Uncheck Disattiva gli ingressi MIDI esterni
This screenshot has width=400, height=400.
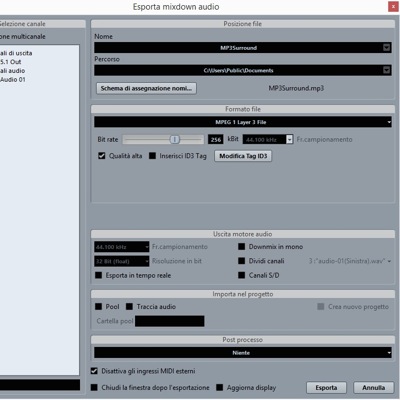pyautogui.click(x=94, y=371)
